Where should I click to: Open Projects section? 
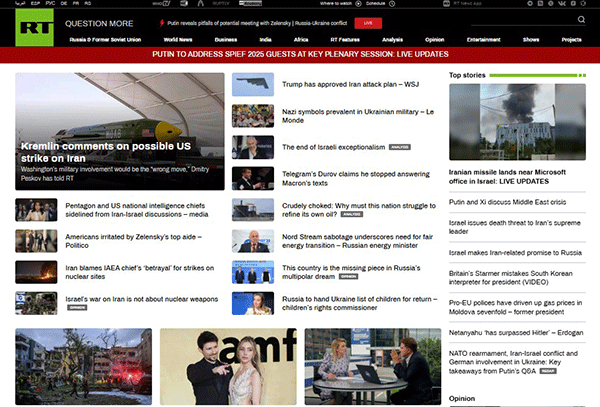click(x=572, y=39)
